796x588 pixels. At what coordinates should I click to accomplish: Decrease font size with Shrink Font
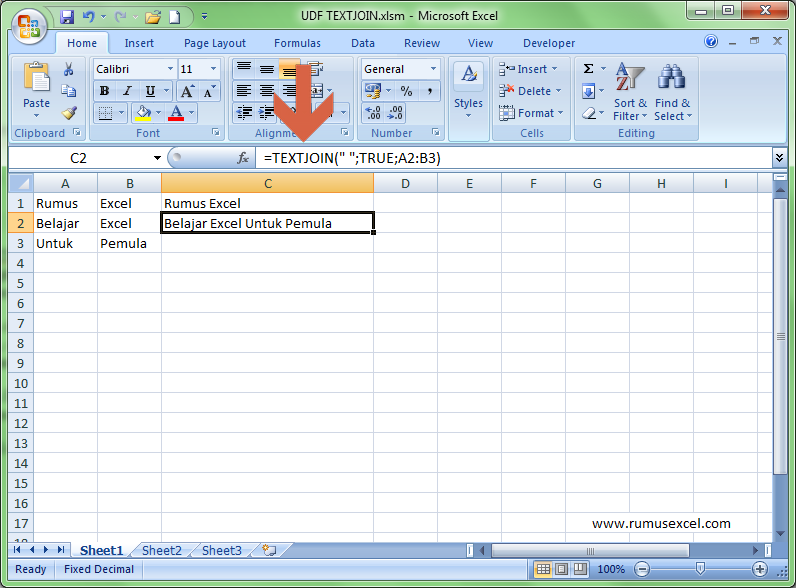tap(209, 91)
